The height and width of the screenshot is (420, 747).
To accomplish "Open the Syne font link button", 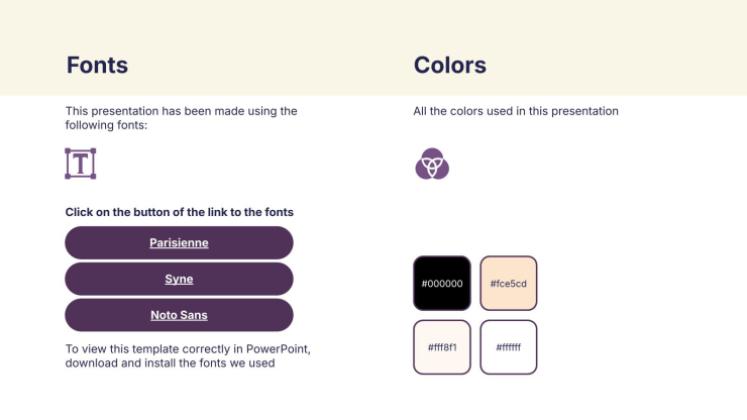I will (179, 279).
